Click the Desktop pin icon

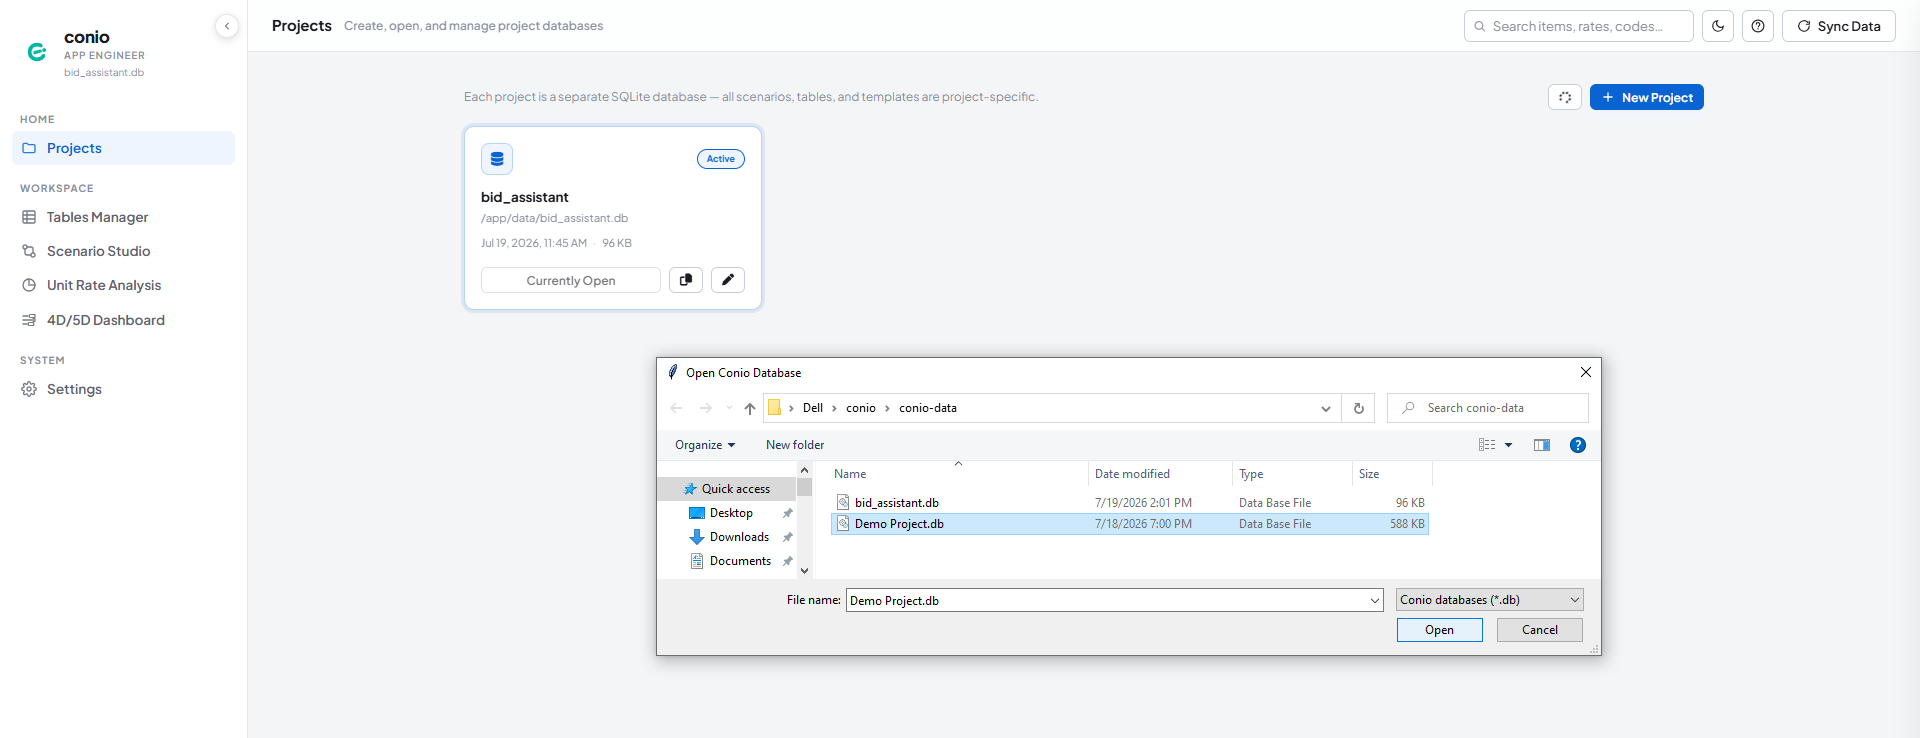[x=787, y=513]
